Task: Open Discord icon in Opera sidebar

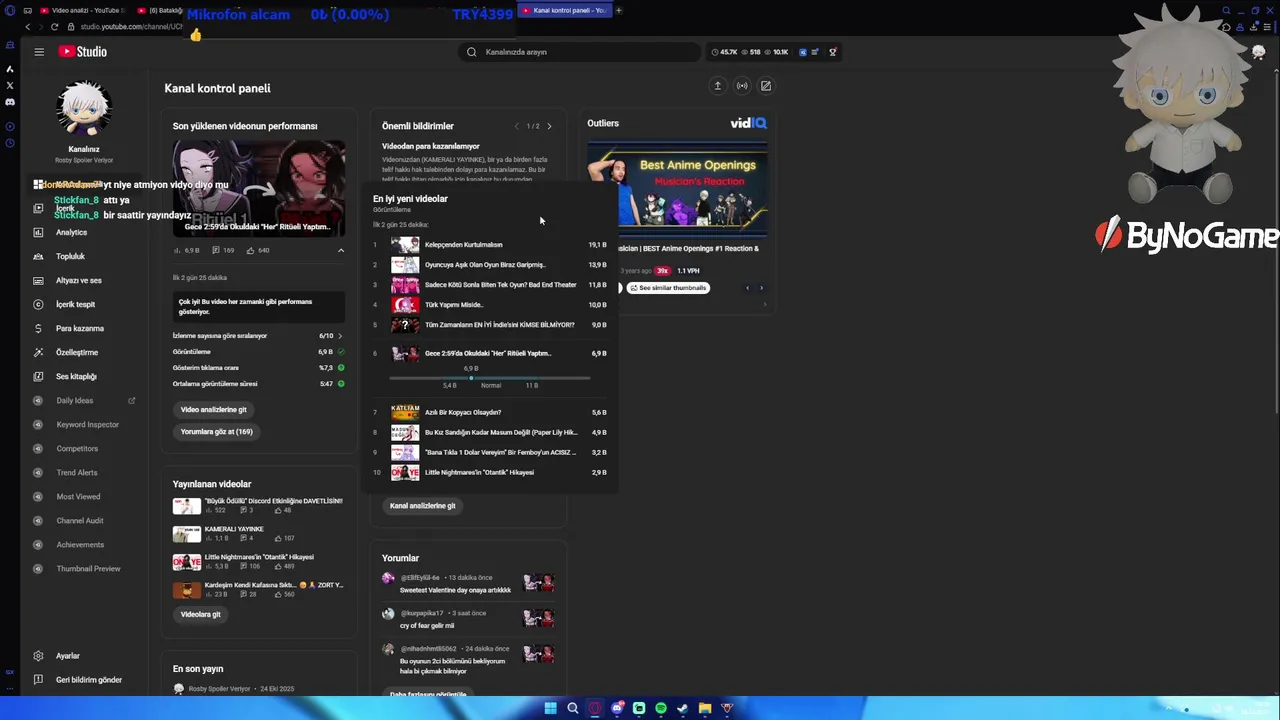Action: [10, 102]
